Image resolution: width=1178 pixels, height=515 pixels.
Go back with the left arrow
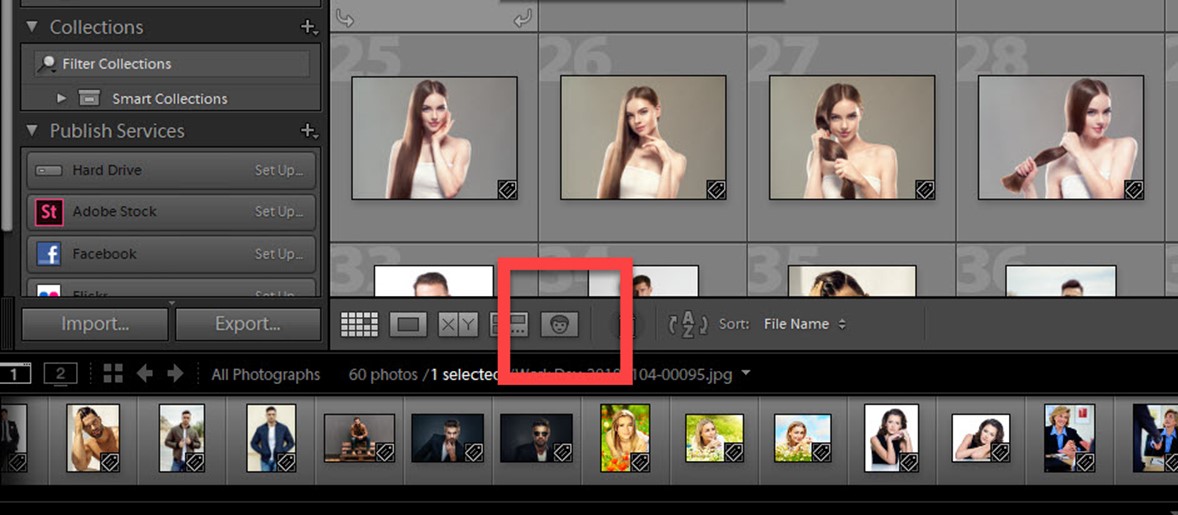(x=145, y=374)
